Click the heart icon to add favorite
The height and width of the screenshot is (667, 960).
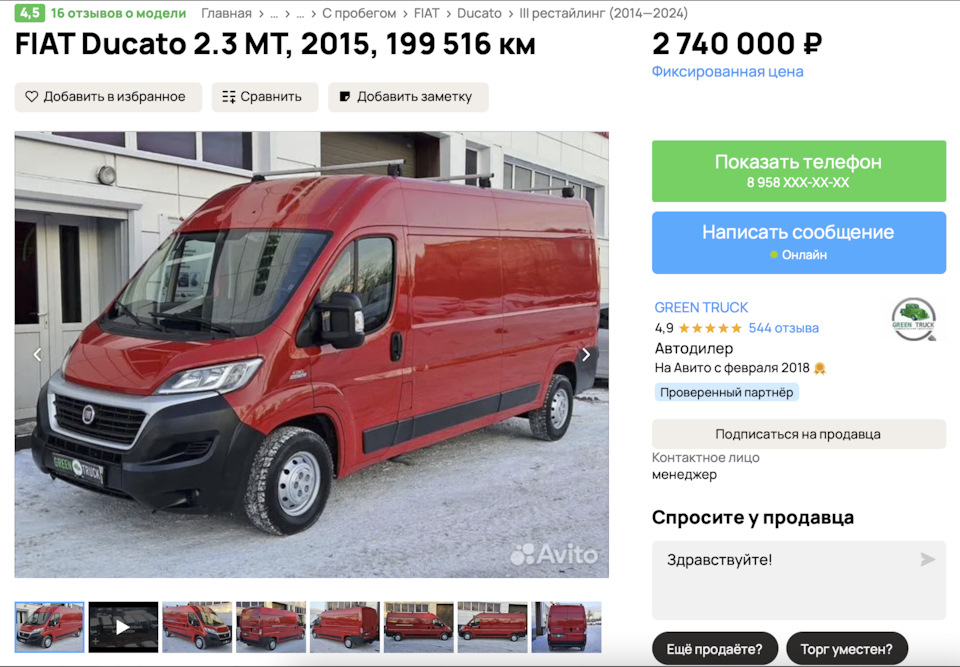pos(31,97)
